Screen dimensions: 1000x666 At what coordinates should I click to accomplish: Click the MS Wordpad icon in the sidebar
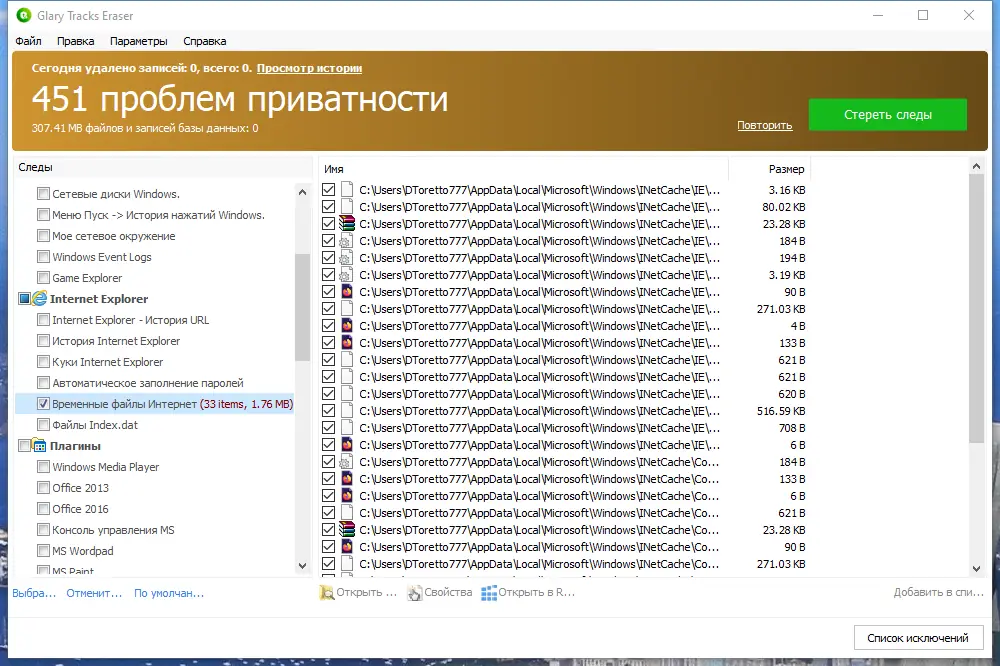(43, 550)
